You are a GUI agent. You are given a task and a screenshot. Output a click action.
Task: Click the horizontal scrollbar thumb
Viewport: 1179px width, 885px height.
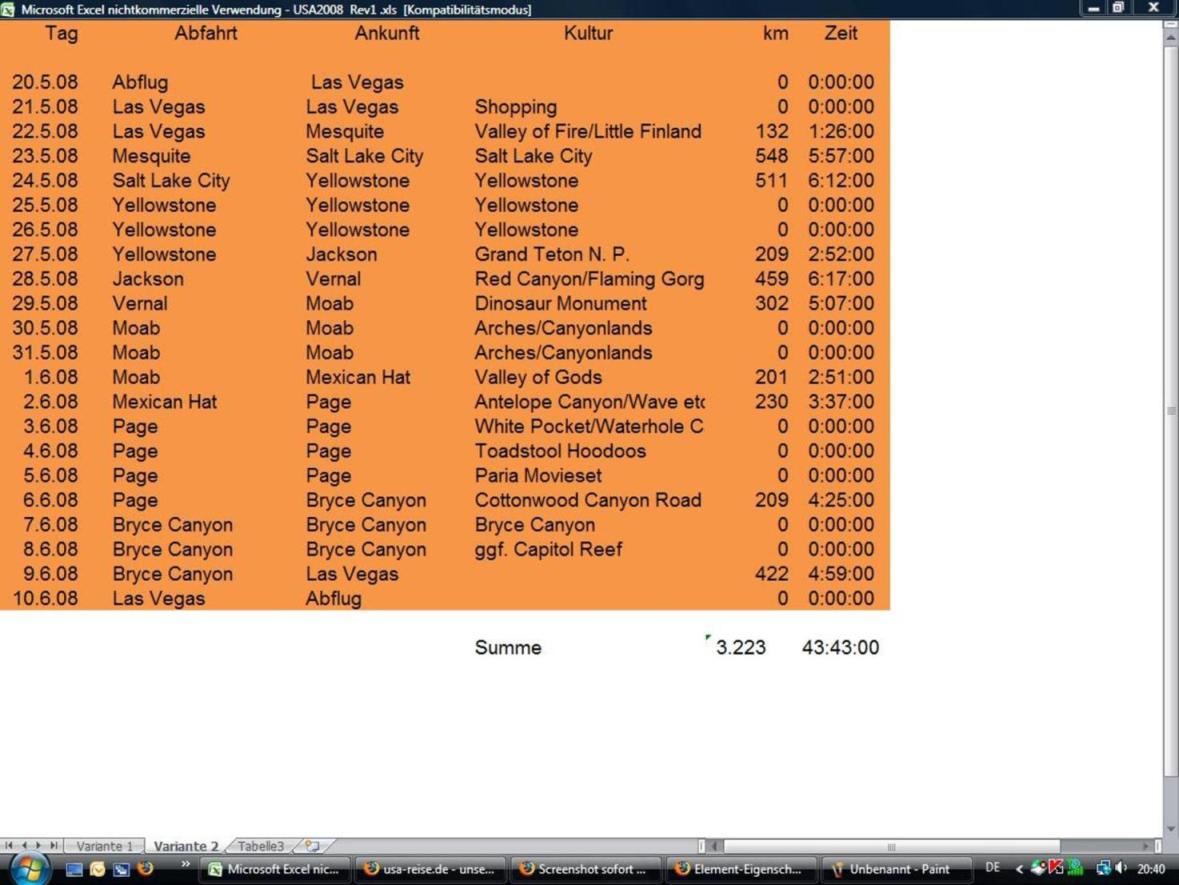890,846
